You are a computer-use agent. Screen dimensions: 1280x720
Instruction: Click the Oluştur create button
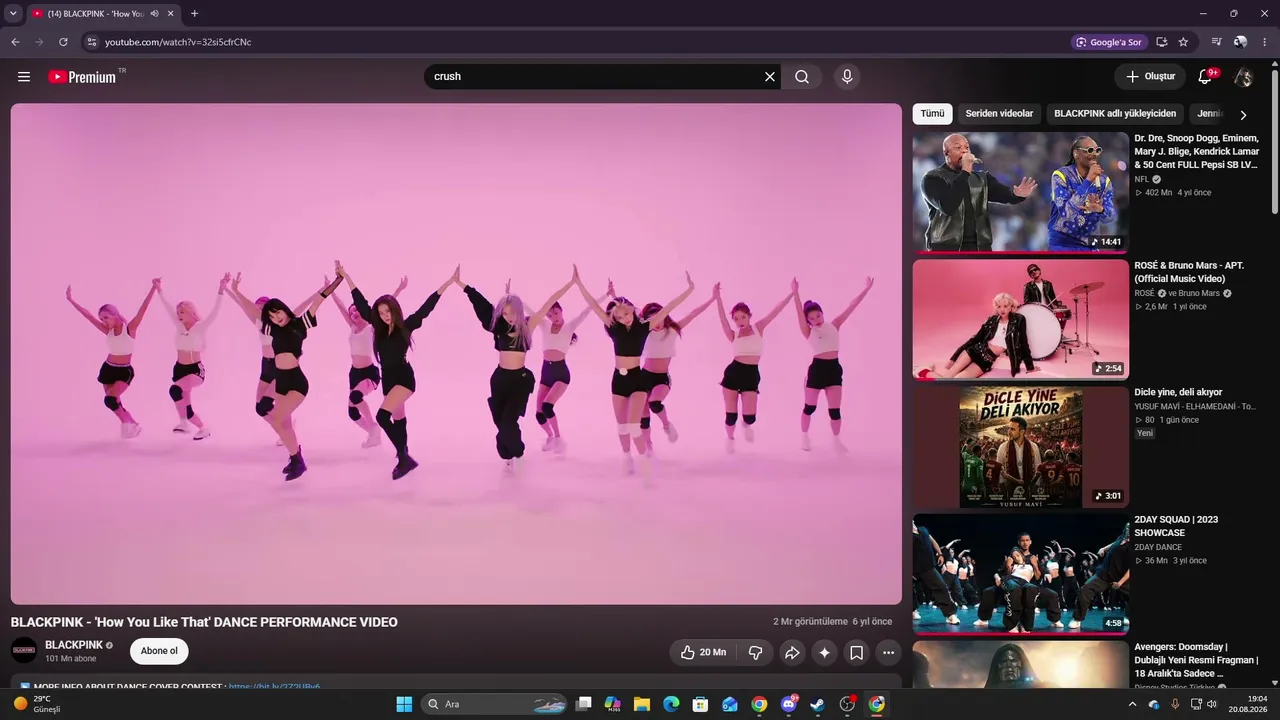1150,77
